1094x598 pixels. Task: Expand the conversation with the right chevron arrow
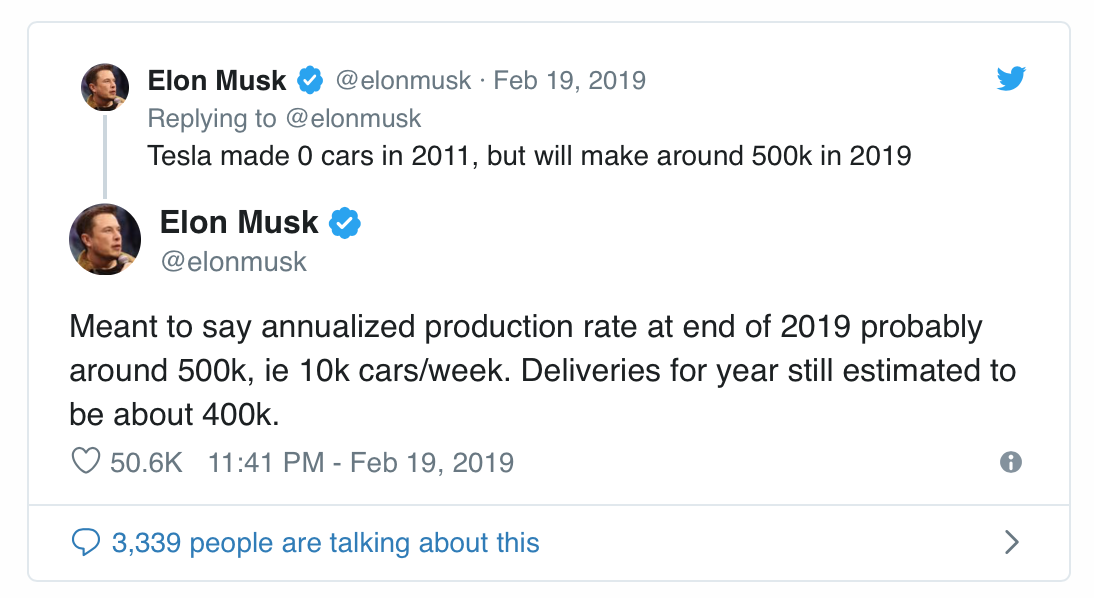click(x=1012, y=542)
